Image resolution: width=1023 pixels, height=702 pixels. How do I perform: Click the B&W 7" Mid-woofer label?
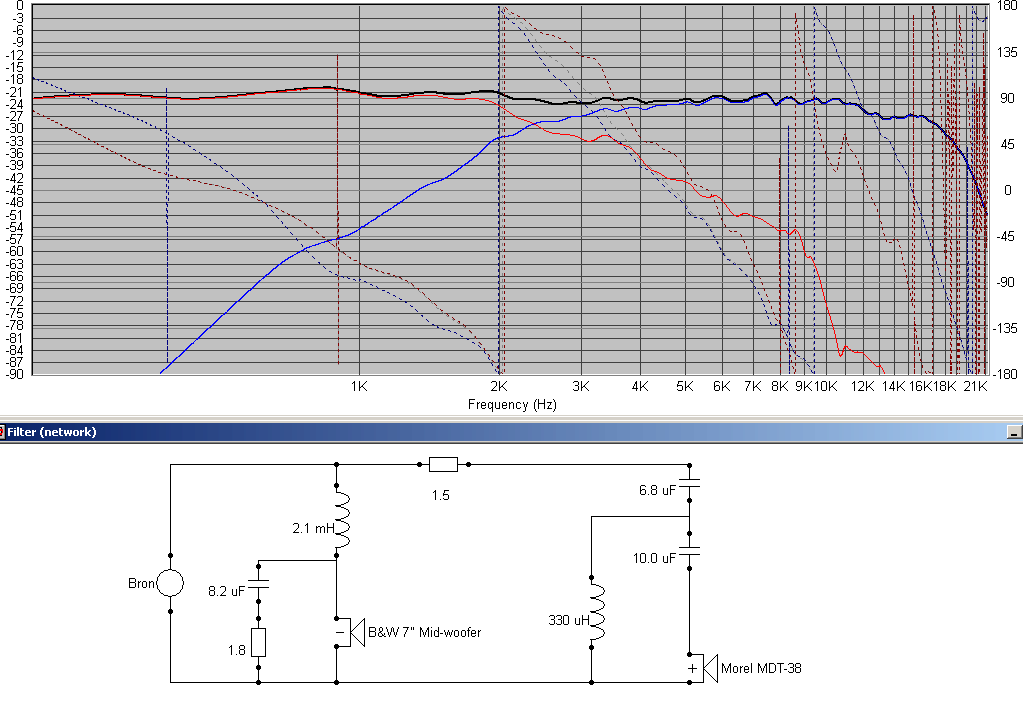(425, 632)
